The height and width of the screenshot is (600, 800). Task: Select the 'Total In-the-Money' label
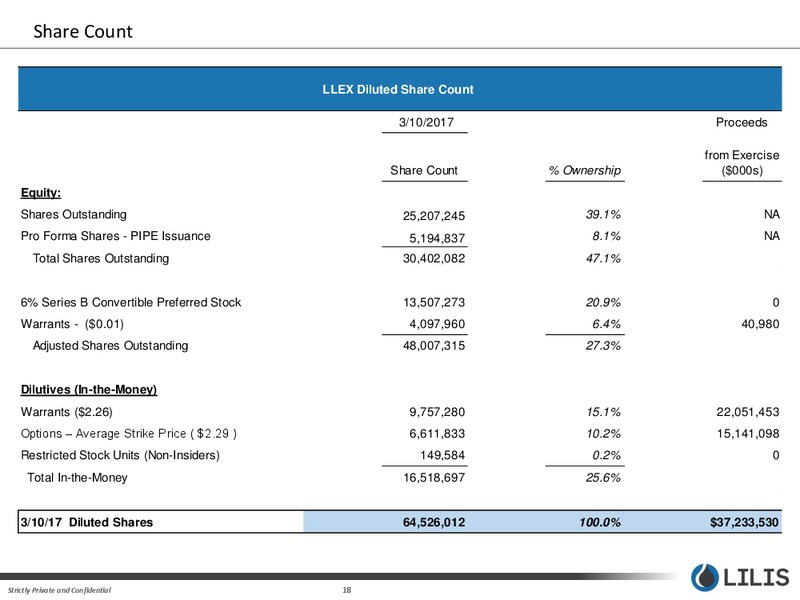77,478
